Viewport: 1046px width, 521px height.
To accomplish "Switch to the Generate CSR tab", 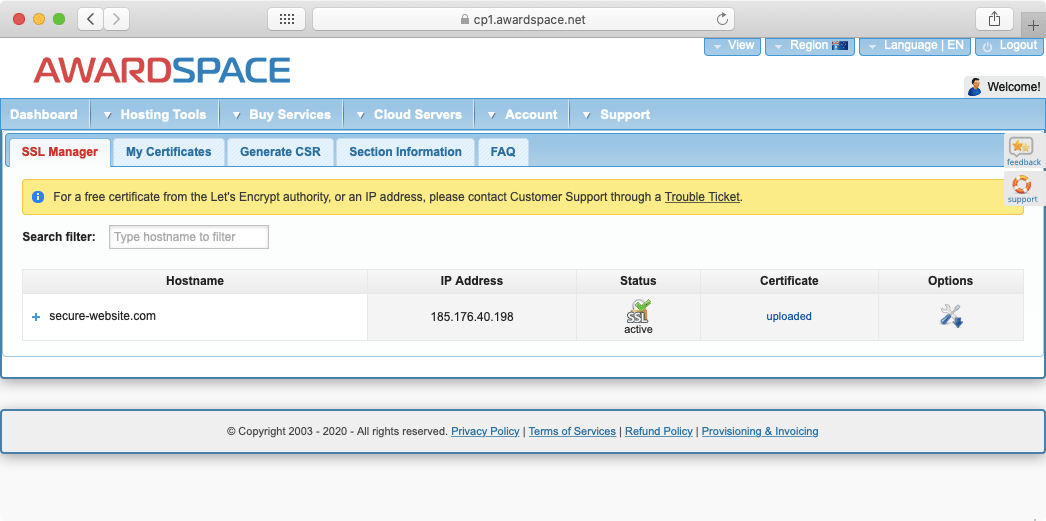I will [x=280, y=152].
